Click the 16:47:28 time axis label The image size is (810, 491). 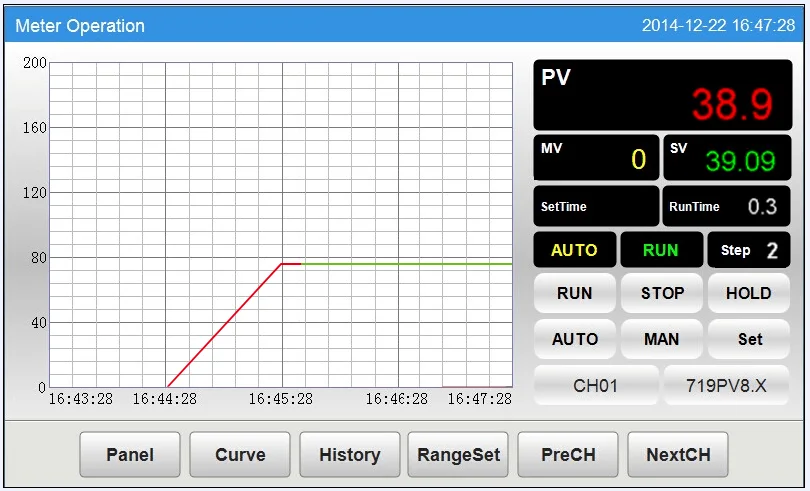[x=479, y=399]
